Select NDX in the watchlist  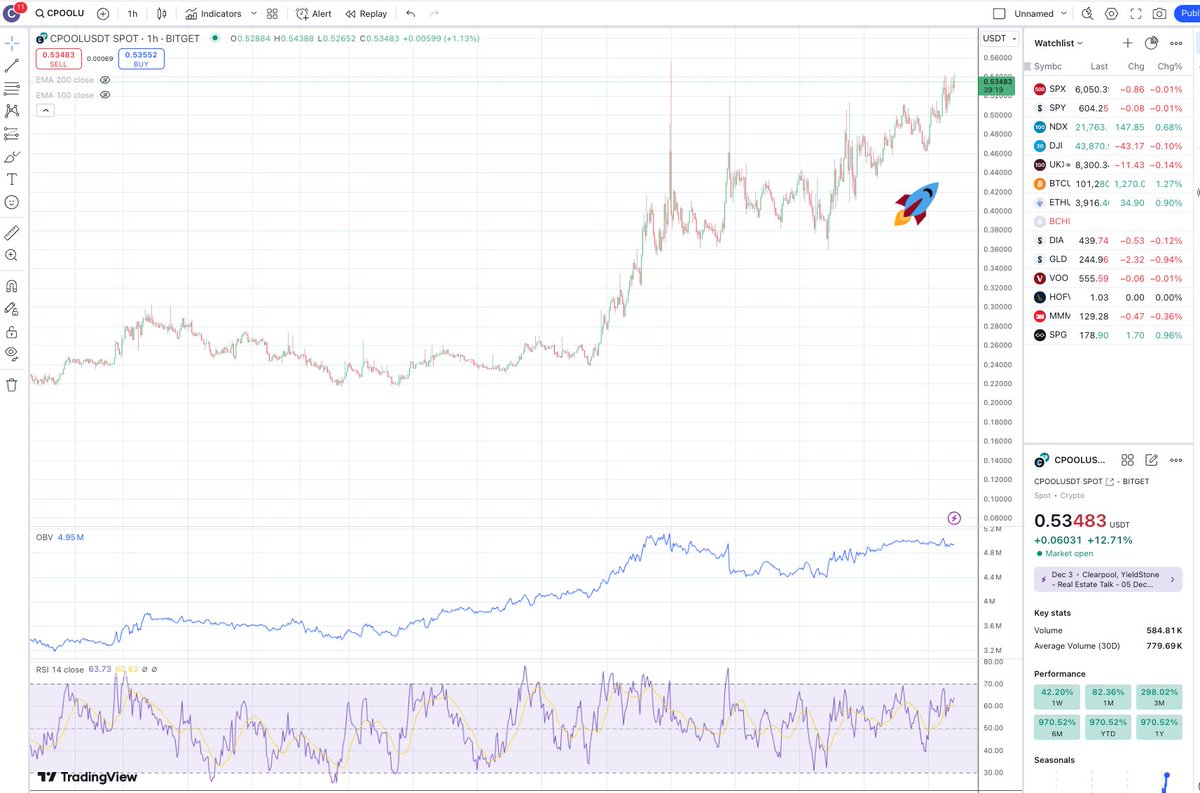(x=1109, y=127)
